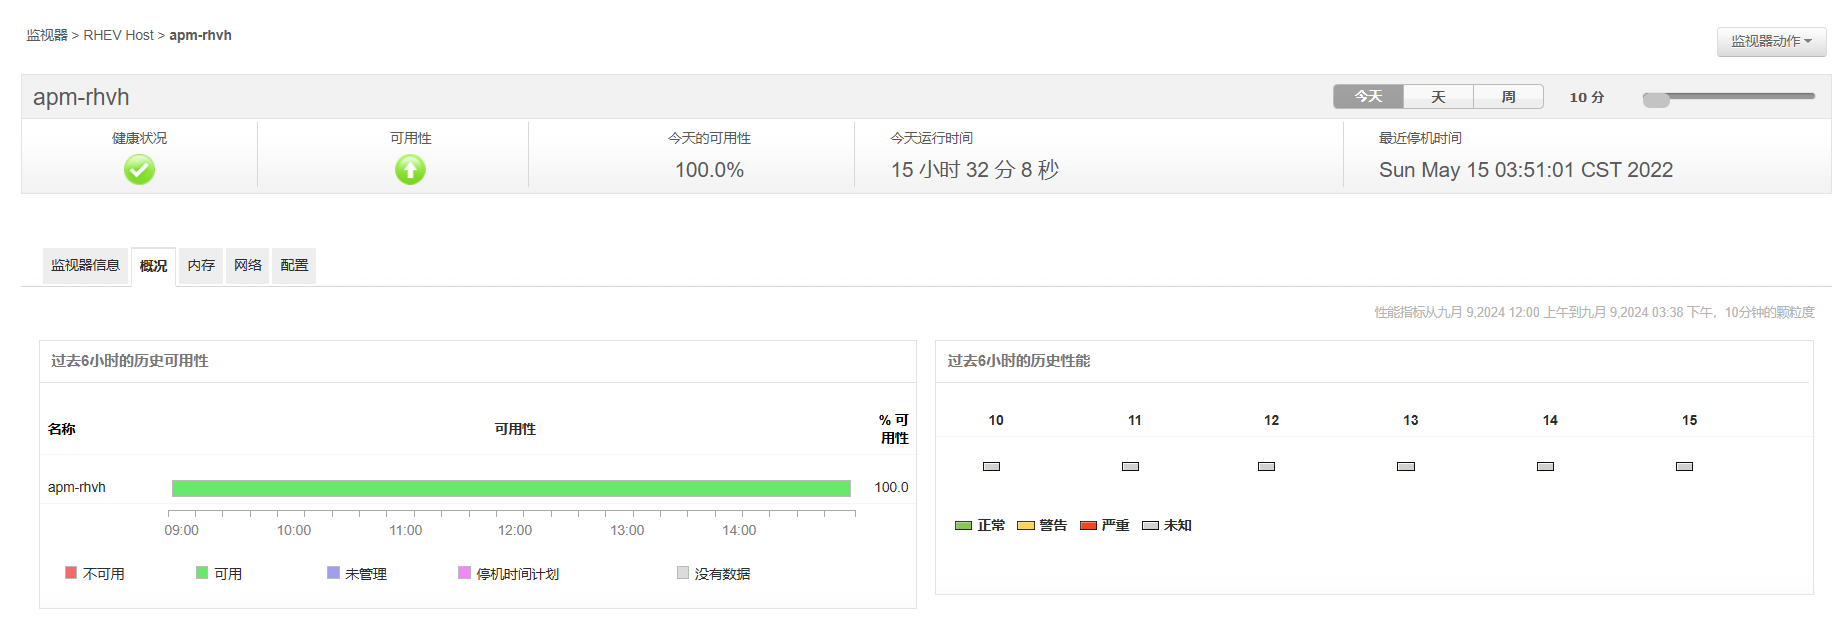This screenshot has height=630, width=1836.
Task: Click the status indicator under hour 10
Action: [x=991, y=466]
